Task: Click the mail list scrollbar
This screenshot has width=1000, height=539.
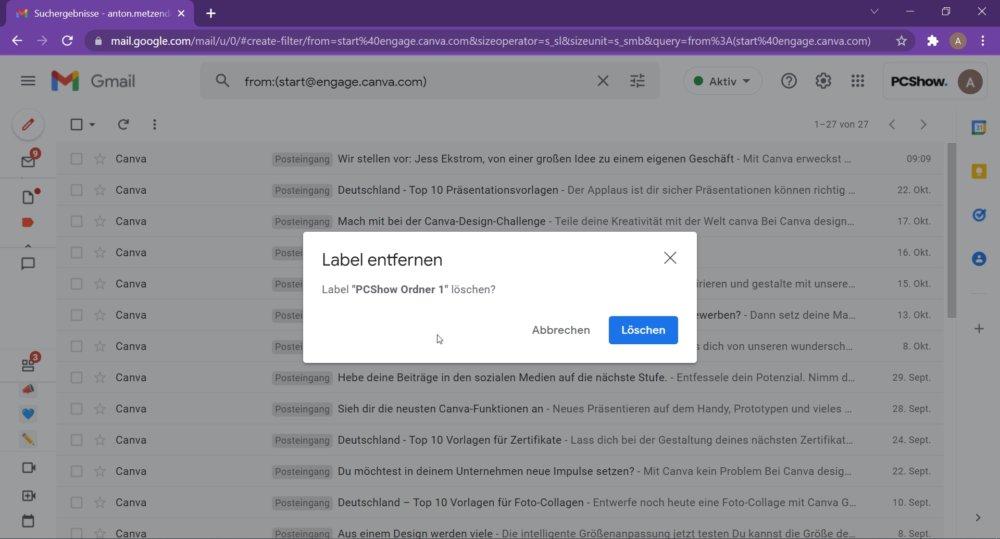Action: click(x=952, y=230)
